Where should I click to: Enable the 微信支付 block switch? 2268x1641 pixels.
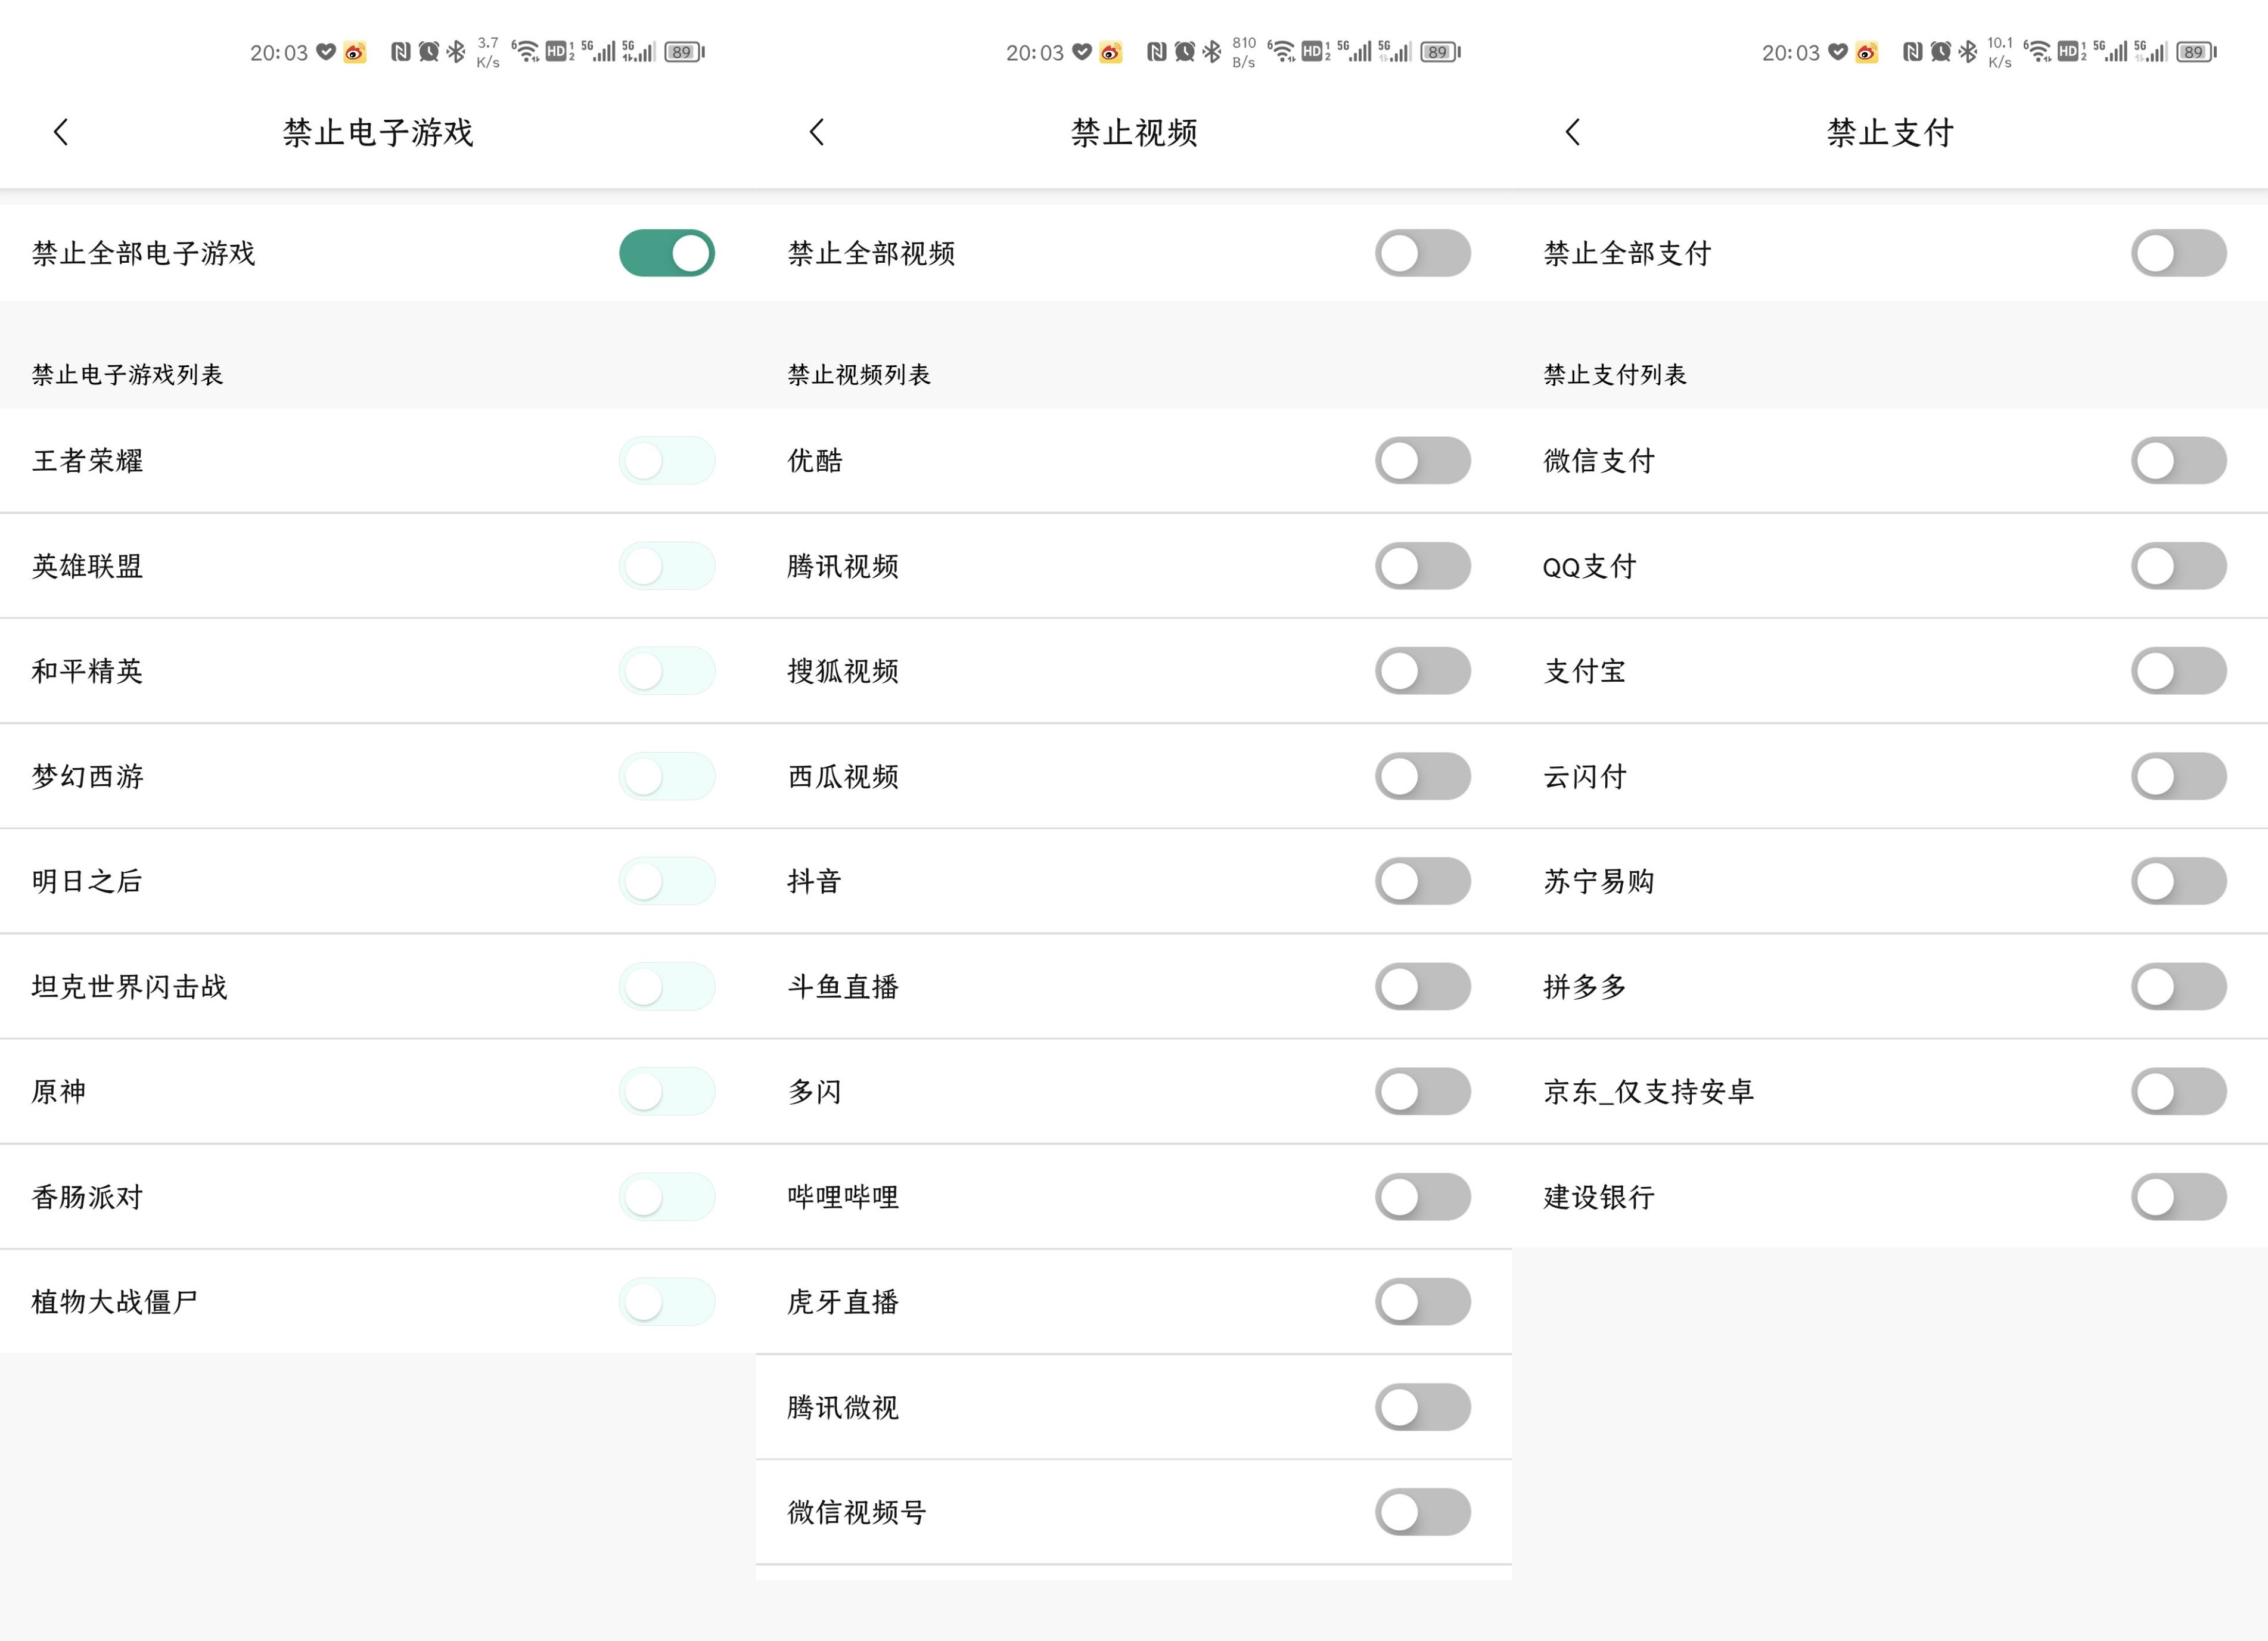[2179, 461]
